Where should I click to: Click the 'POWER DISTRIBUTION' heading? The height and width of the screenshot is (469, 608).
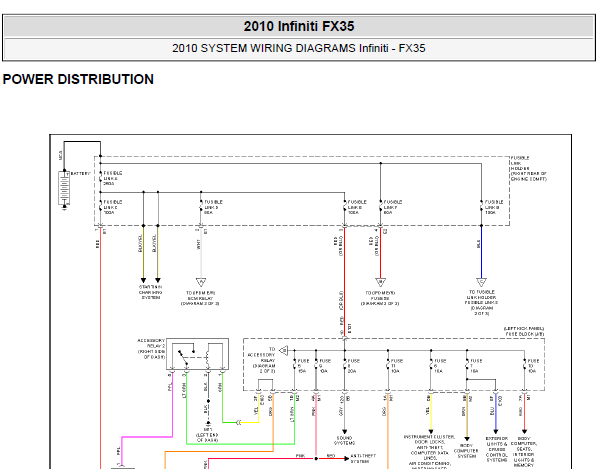[78, 79]
